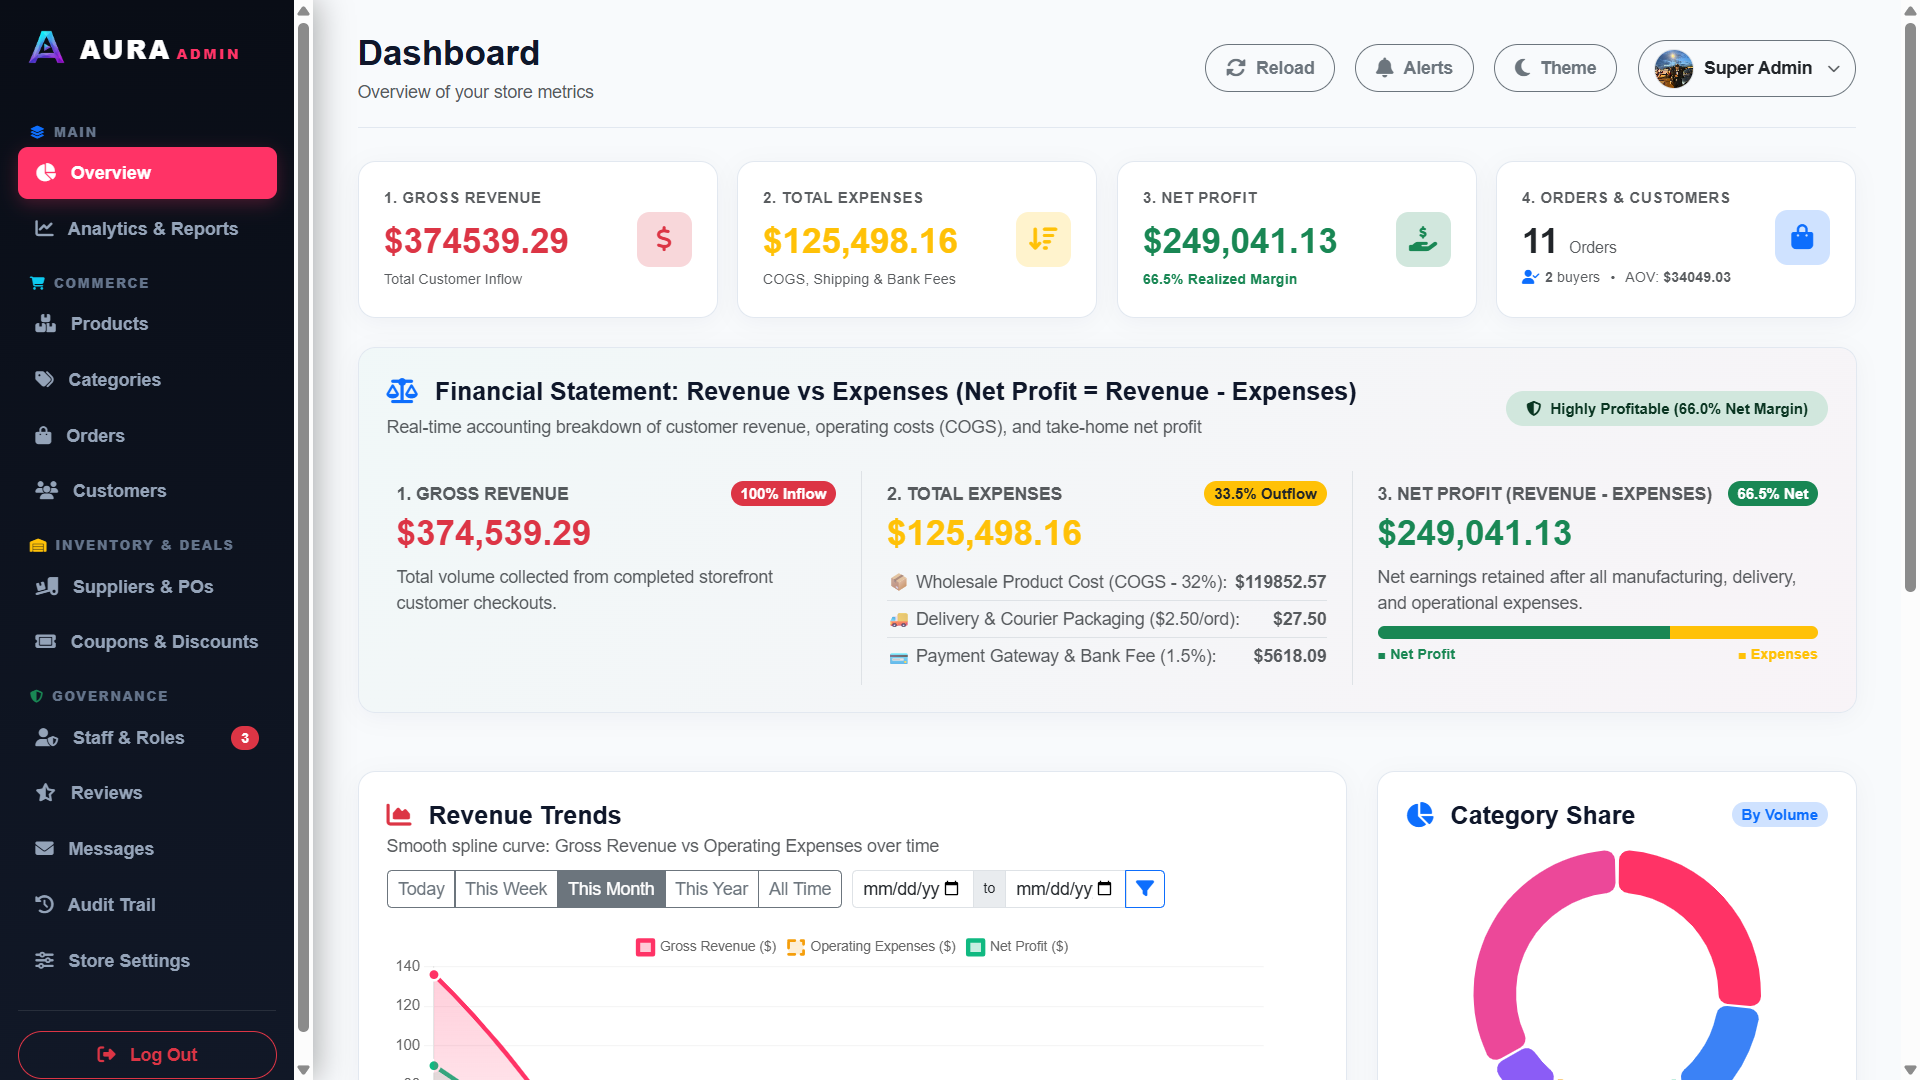The height and width of the screenshot is (1080, 1920).
Task: Click the 100% Inflow badge
Action: point(783,494)
